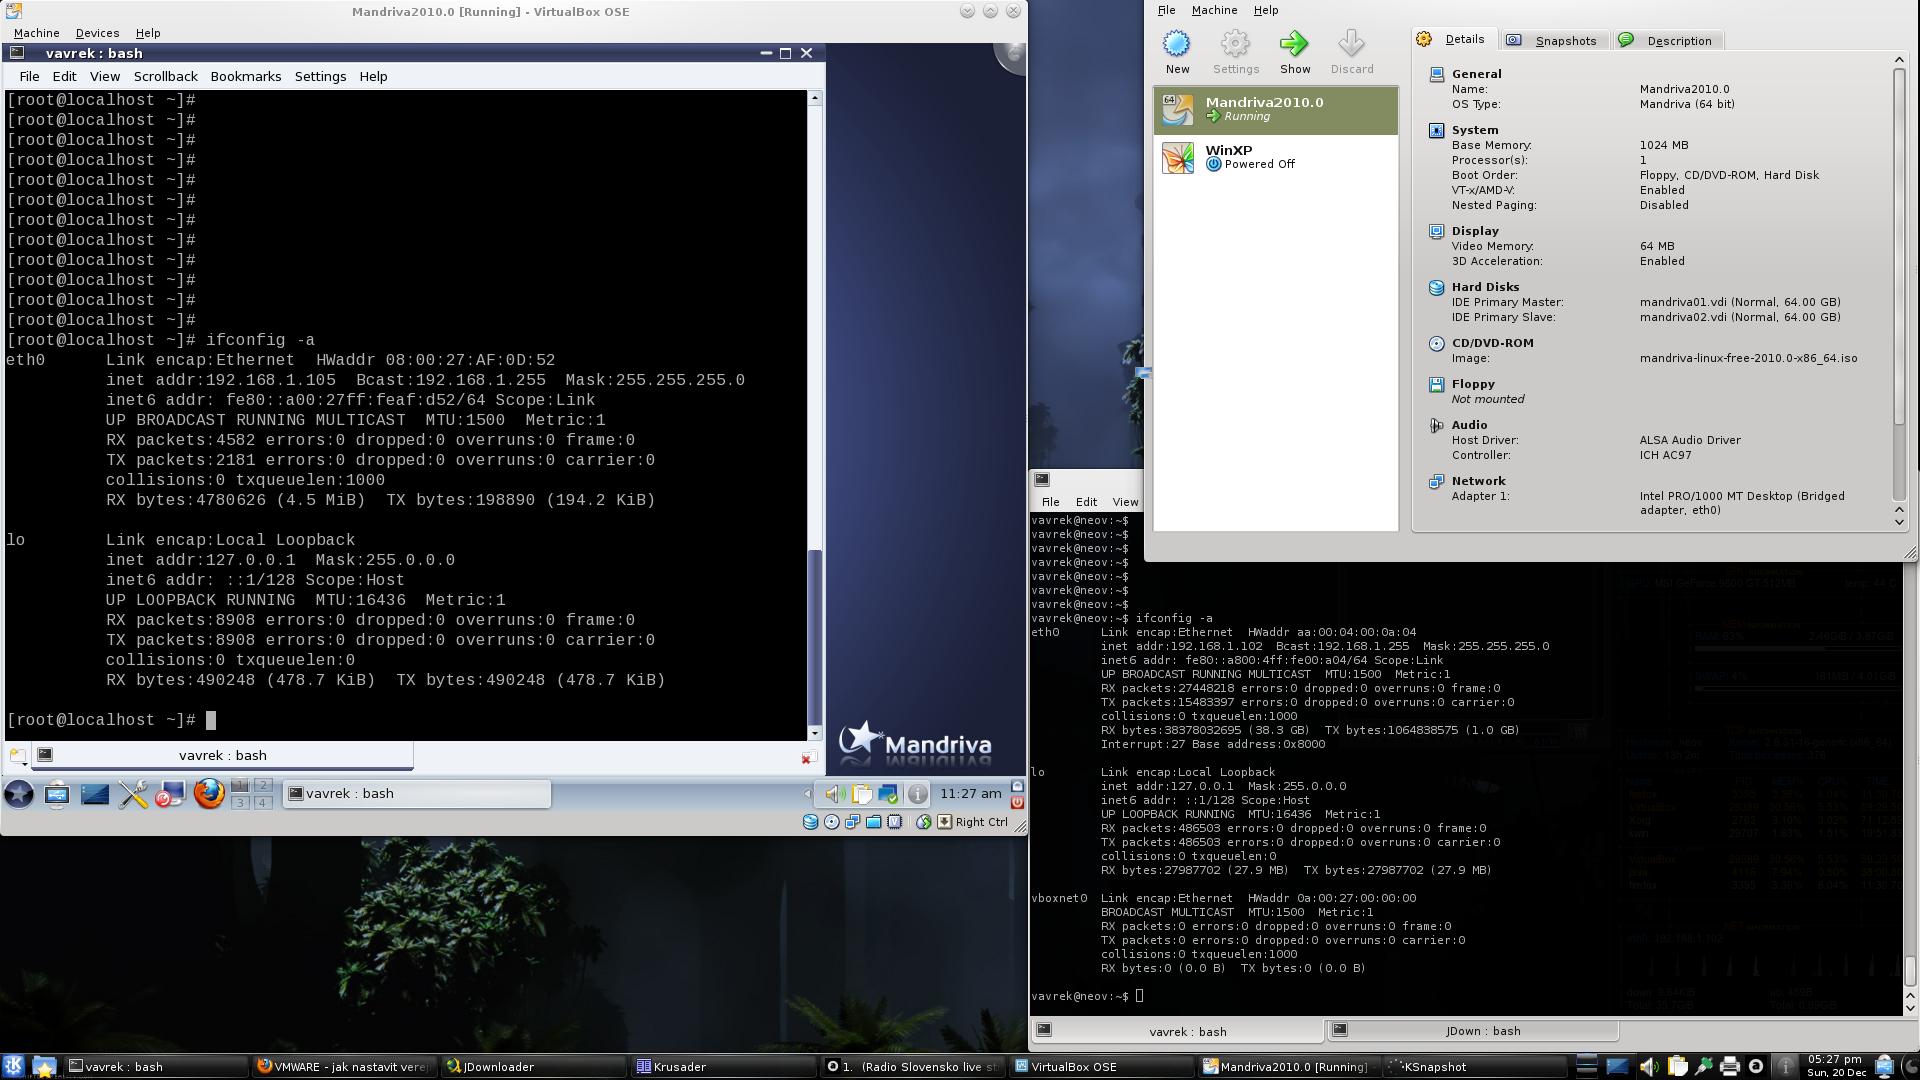1920x1080 pixels.
Task: Click the General section link
Action: tap(1476, 74)
